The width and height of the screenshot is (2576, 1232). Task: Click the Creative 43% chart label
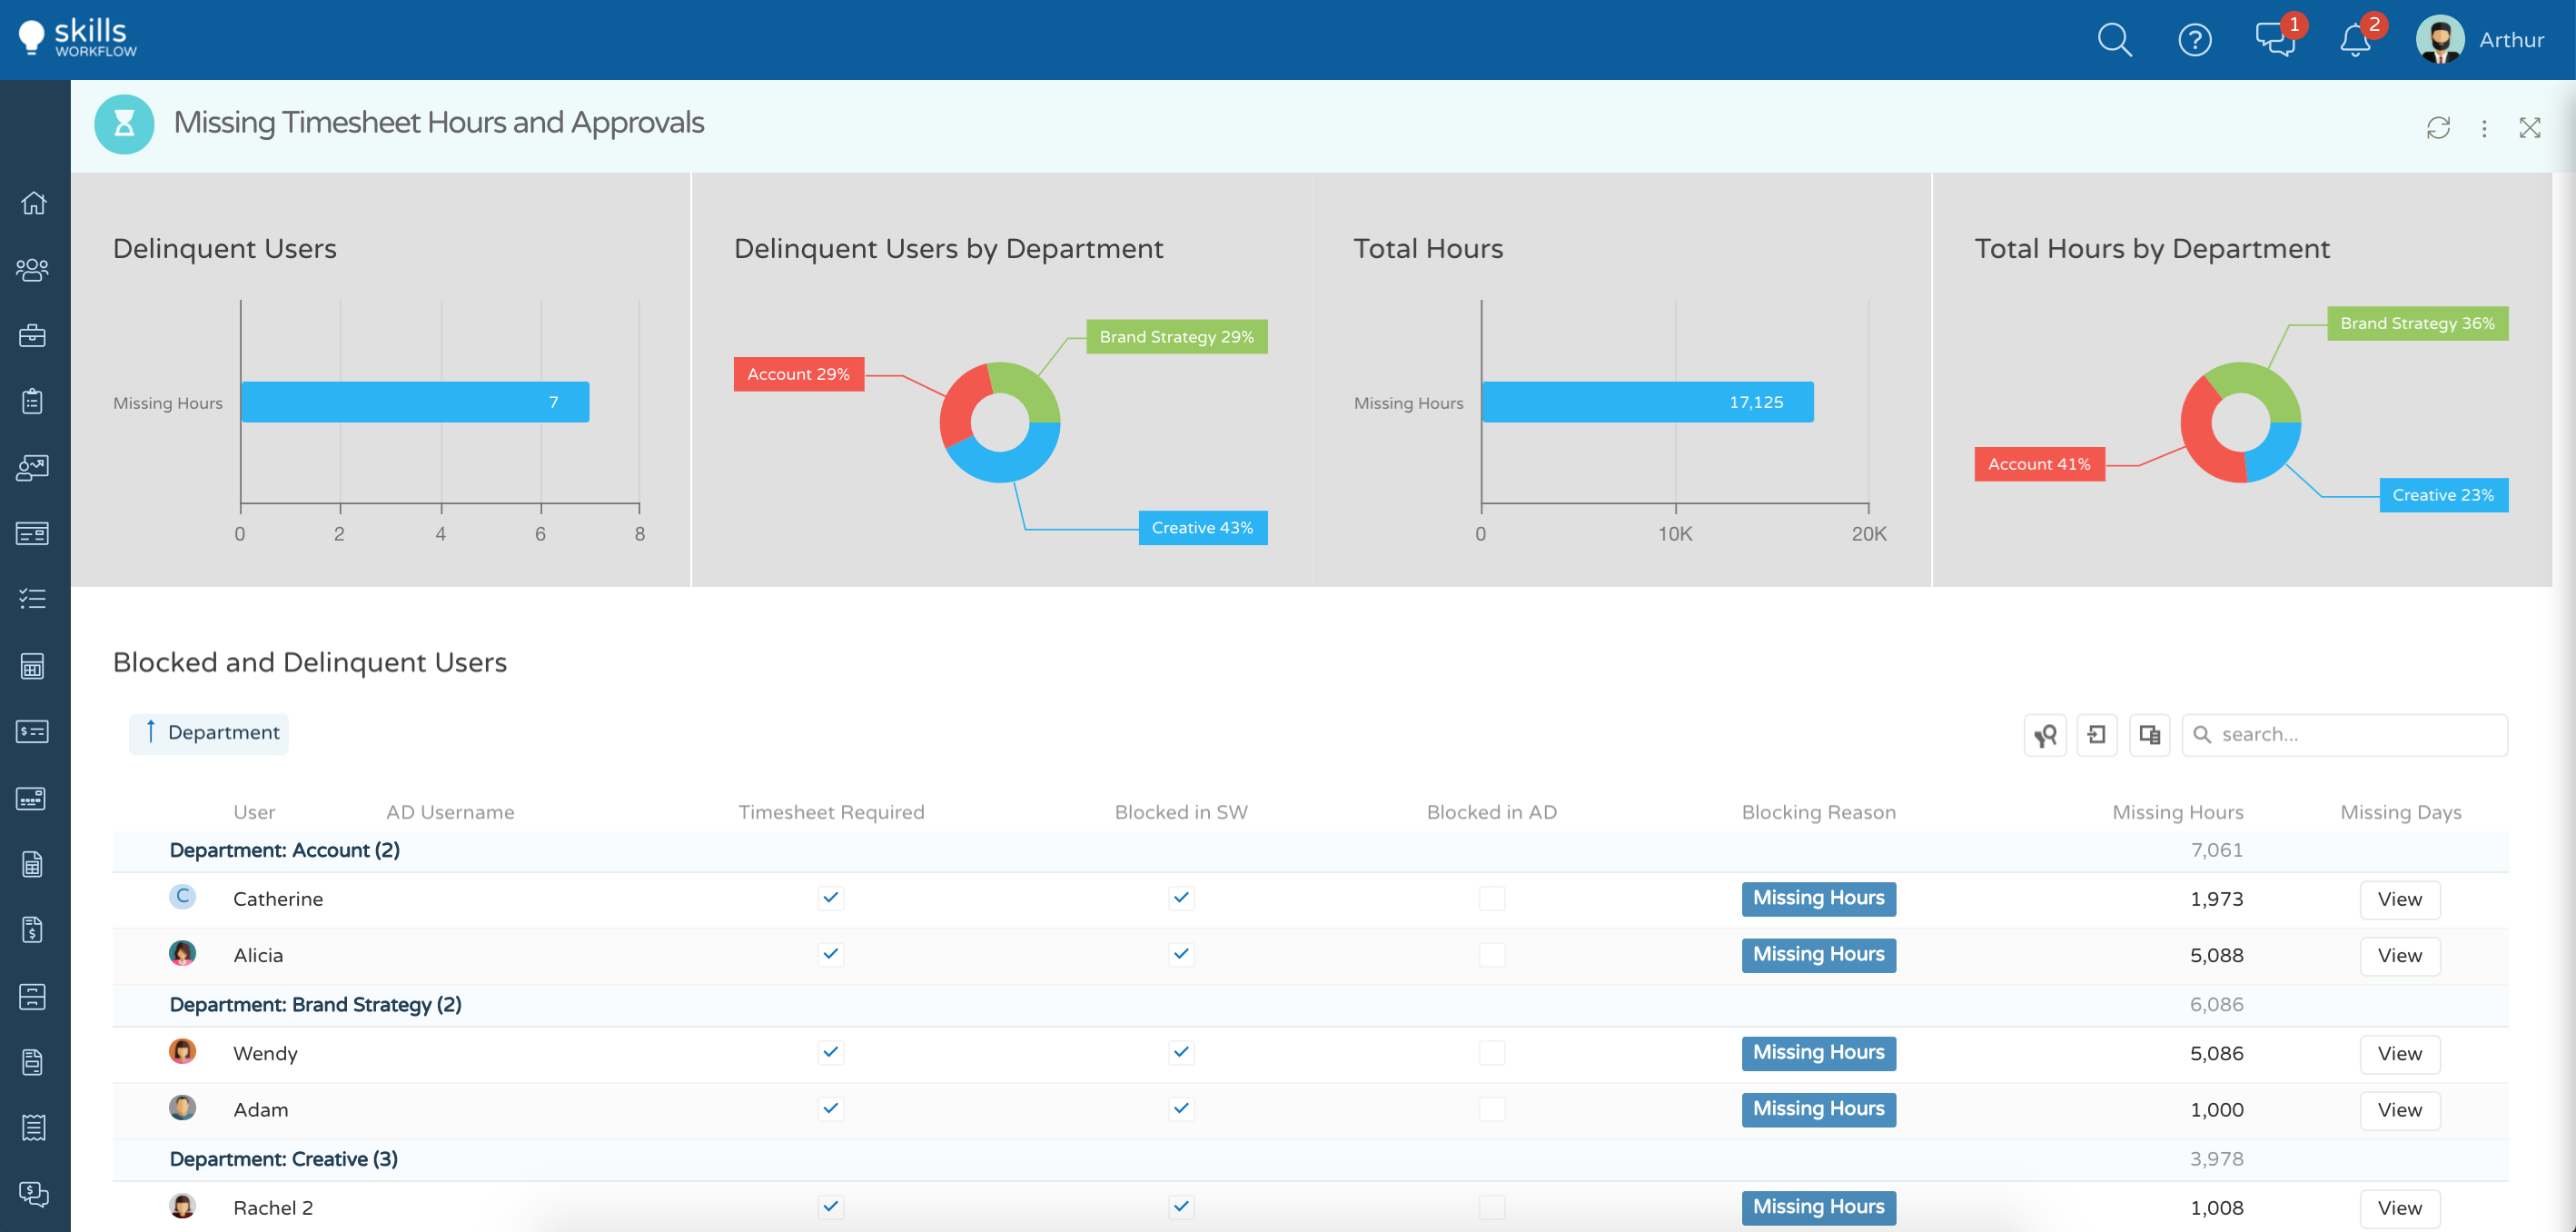pos(1202,527)
